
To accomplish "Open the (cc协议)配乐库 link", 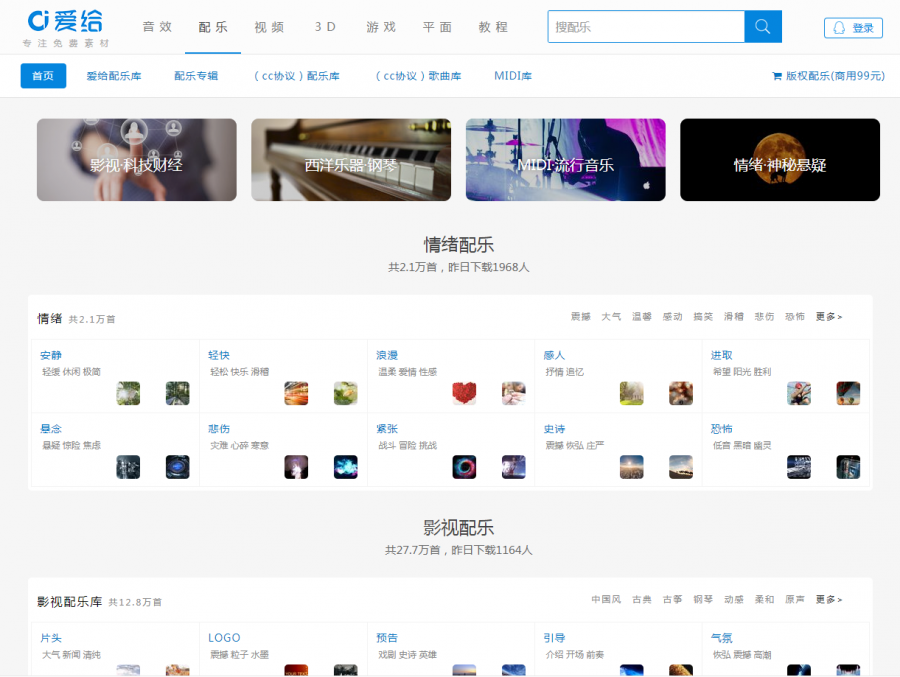I will coord(297,76).
